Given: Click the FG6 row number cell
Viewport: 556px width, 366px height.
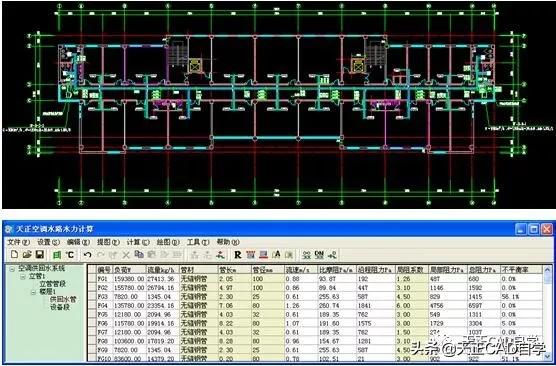Looking at the screenshot, I should coord(104,323).
